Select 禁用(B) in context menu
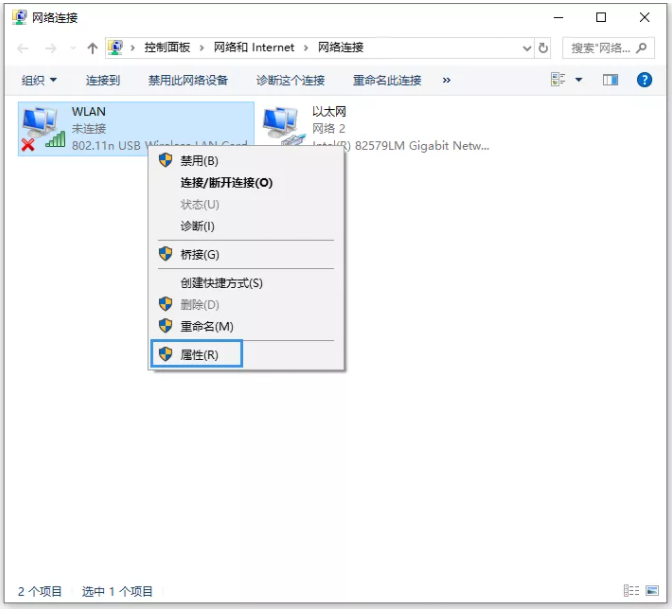Image resolution: width=672 pixels, height=609 pixels. click(199, 161)
